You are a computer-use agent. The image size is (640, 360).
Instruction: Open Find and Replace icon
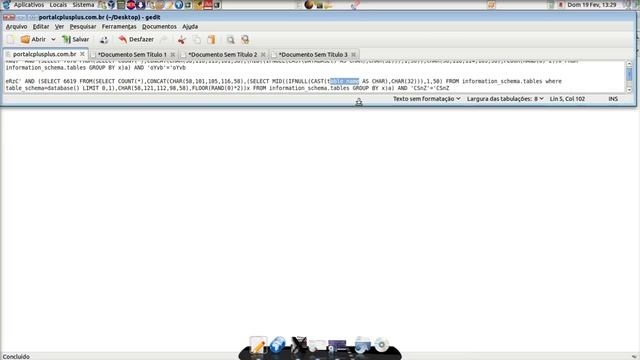[x=245, y=40]
